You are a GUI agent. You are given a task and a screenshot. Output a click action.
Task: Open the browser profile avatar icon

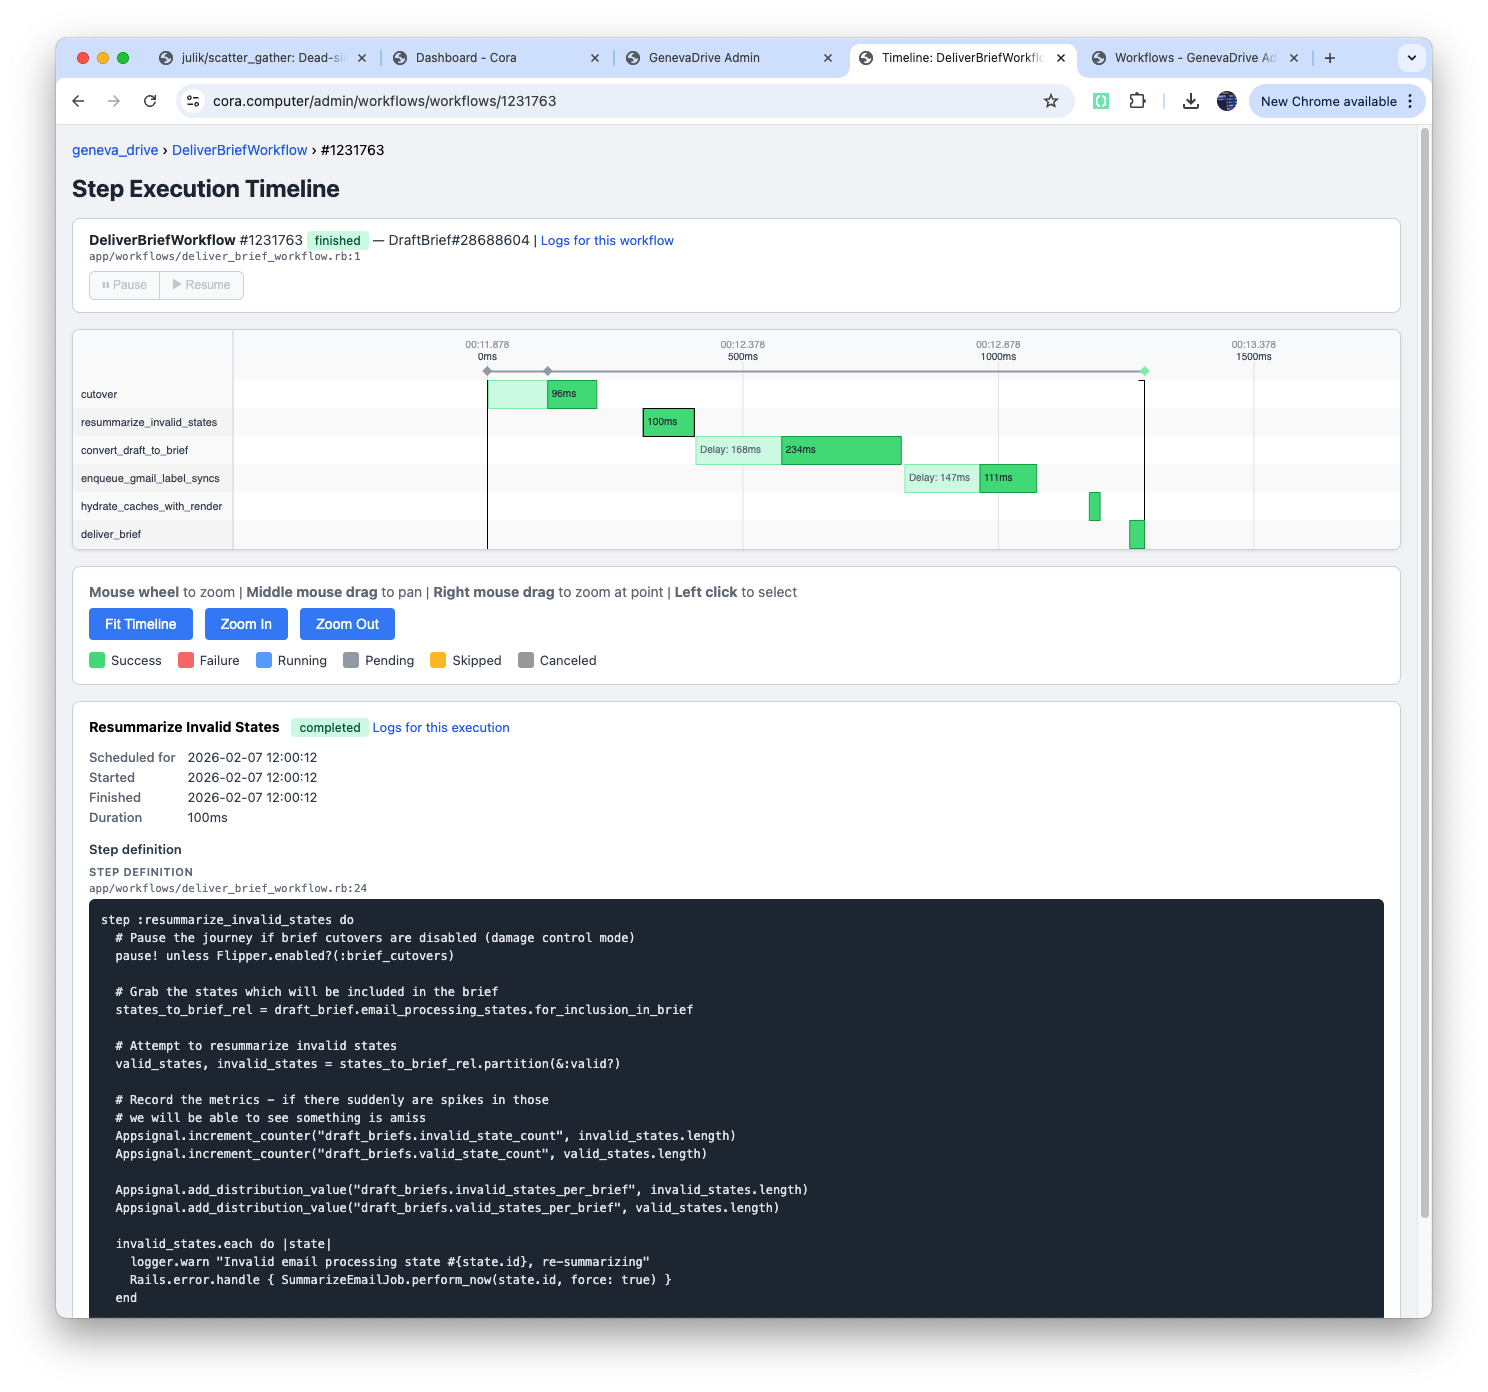pos(1226,101)
